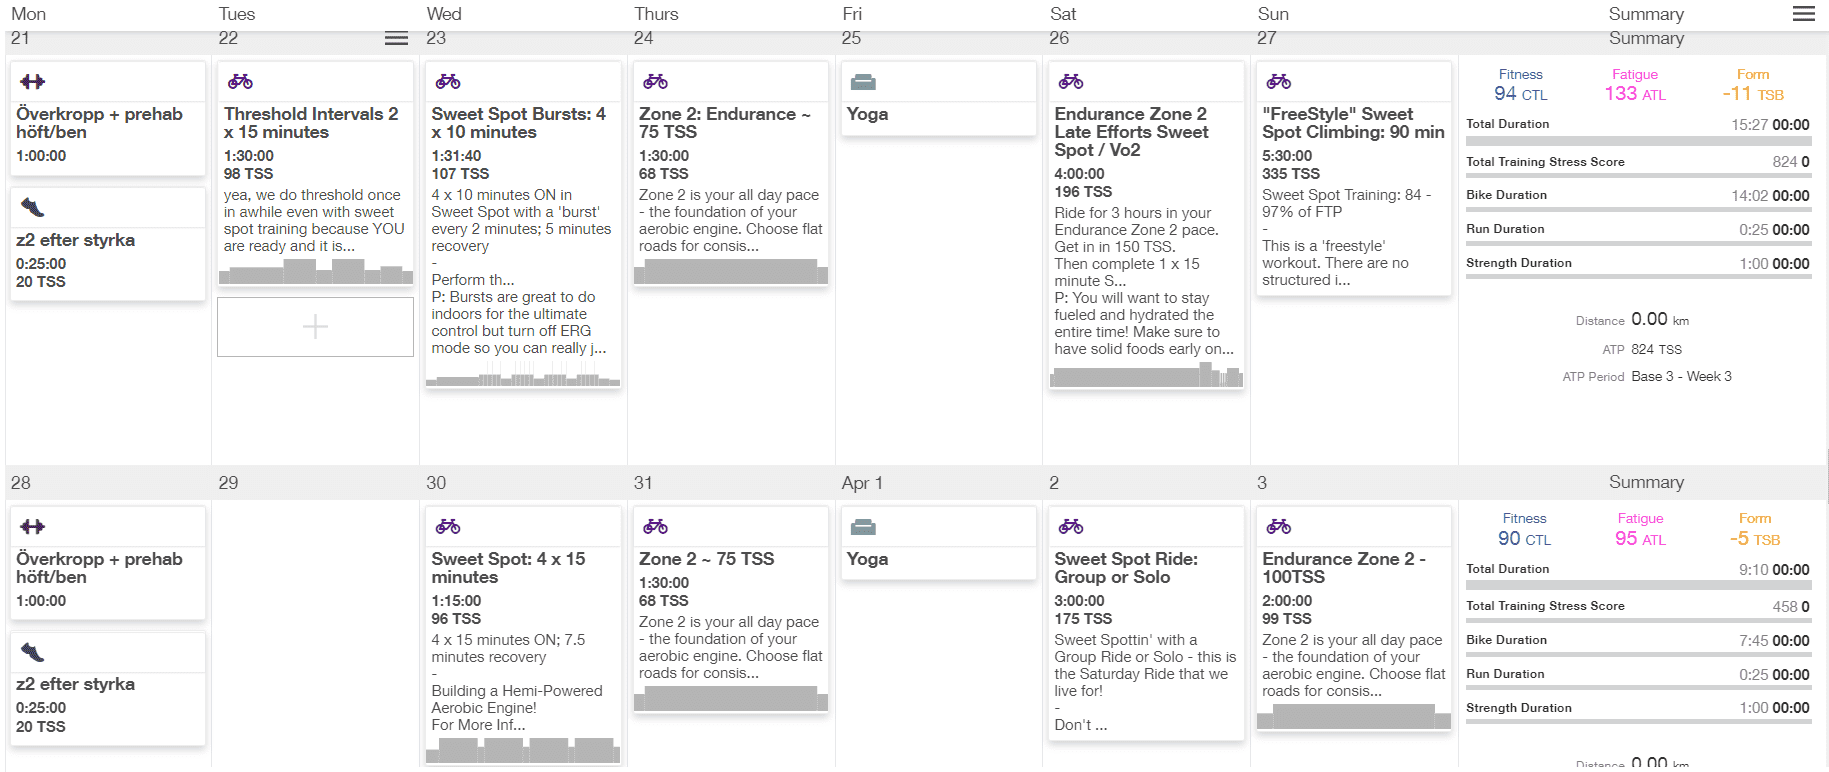Open Yoga workout on April 1
Image resolution: width=1829 pixels, height=772 pixels.
(867, 559)
